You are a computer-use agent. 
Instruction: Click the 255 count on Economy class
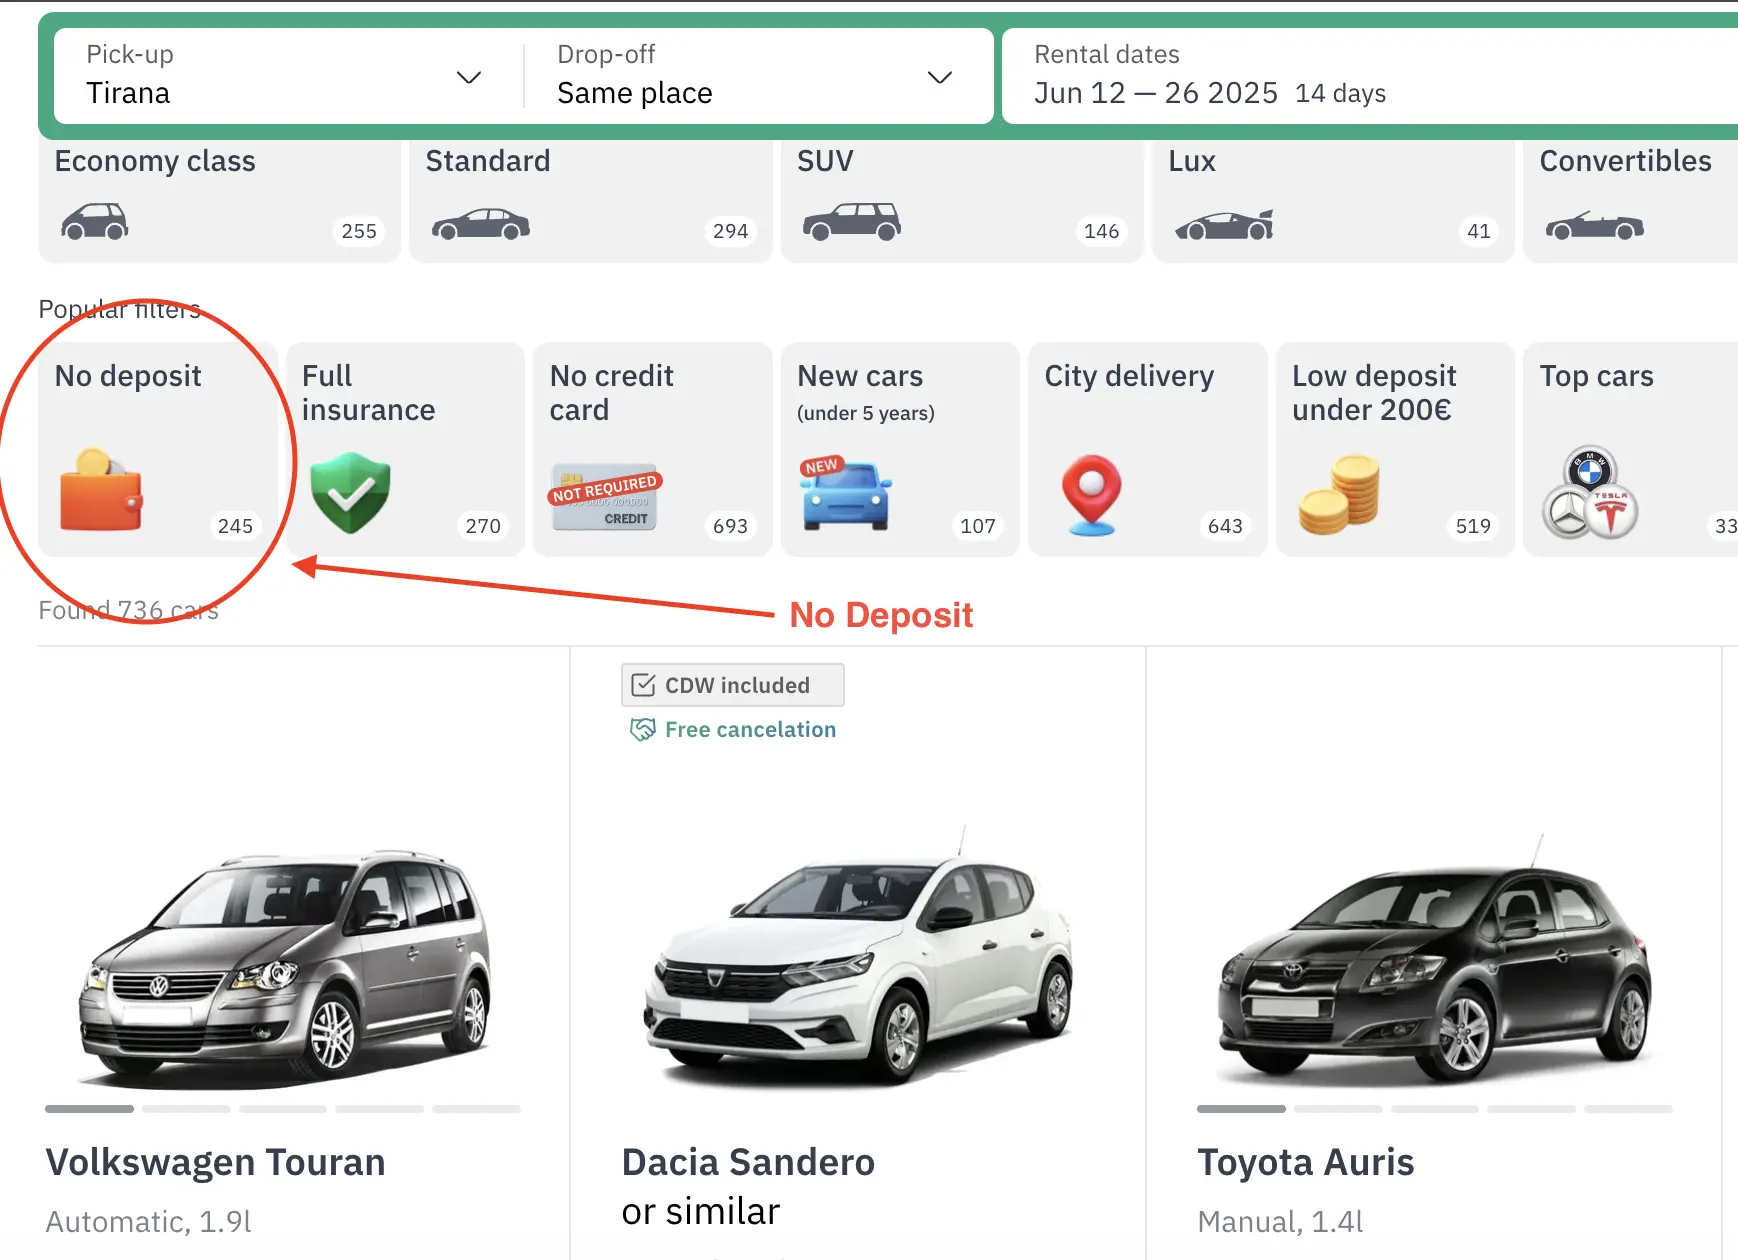359,231
